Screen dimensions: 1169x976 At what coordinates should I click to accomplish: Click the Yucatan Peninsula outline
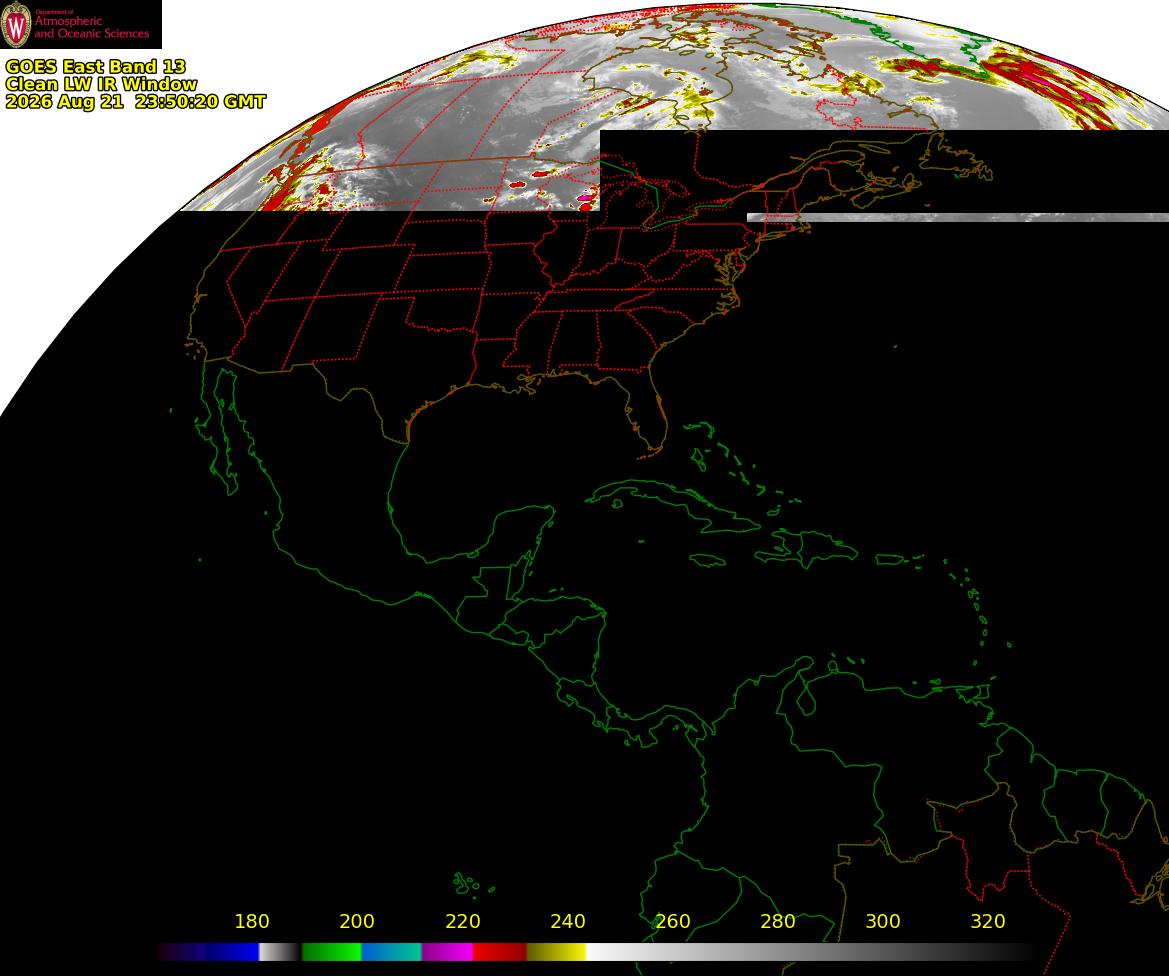coord(514,535)
